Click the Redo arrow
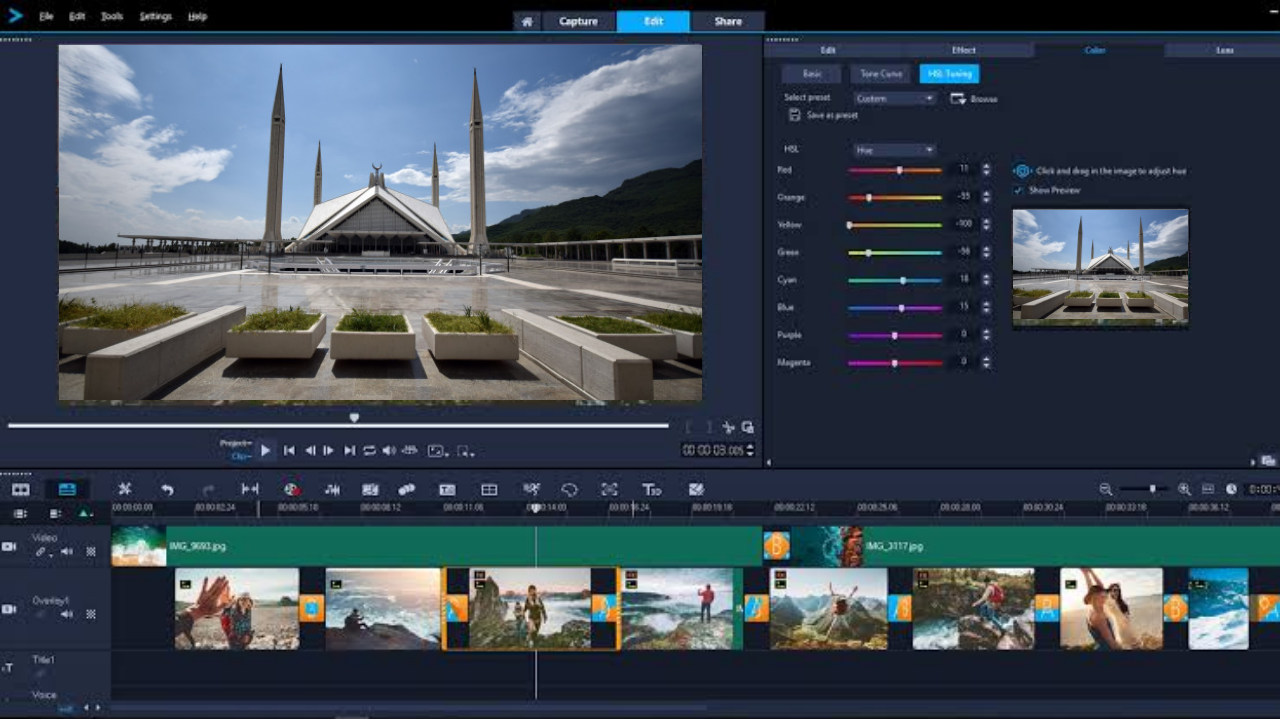The width and height of the screenshot is (1280, 720). click(x=208, y=489)
